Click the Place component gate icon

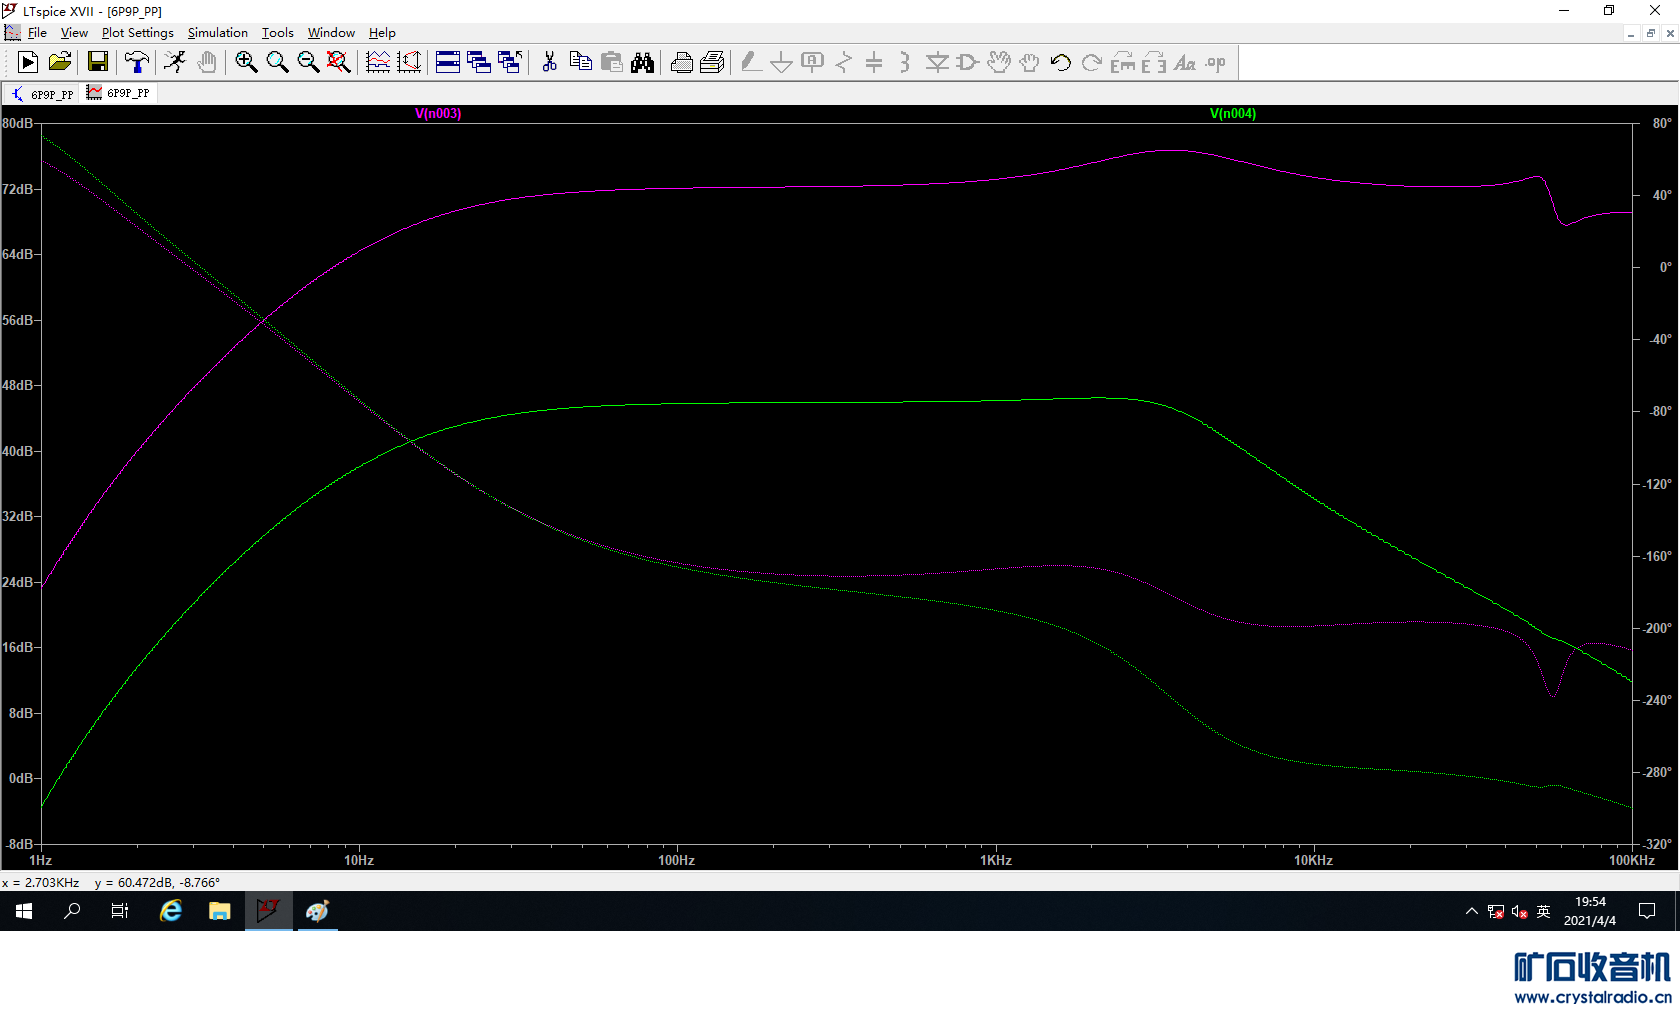(968, 62)
